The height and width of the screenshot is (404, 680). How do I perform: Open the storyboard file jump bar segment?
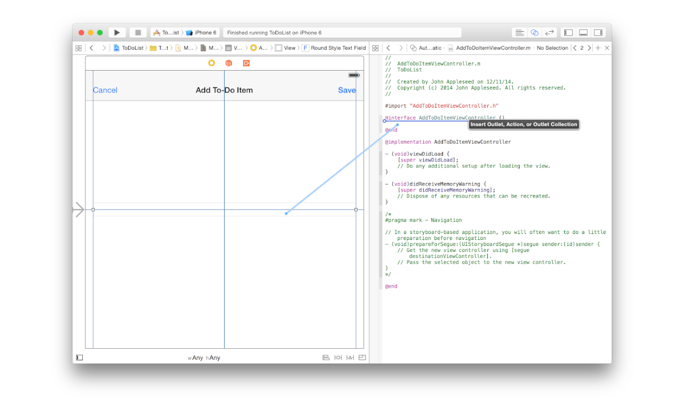[x=184, y=48]
